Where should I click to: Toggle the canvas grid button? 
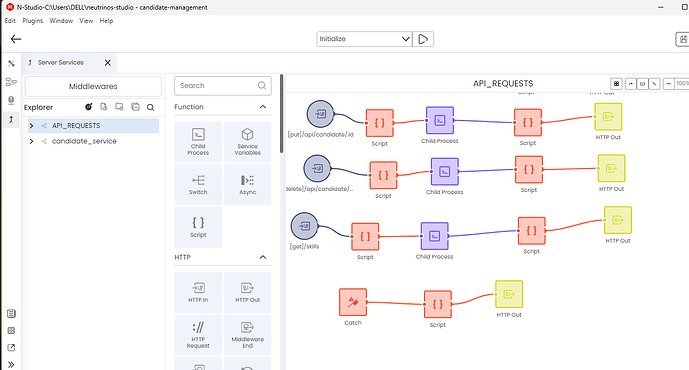(616, 83)
